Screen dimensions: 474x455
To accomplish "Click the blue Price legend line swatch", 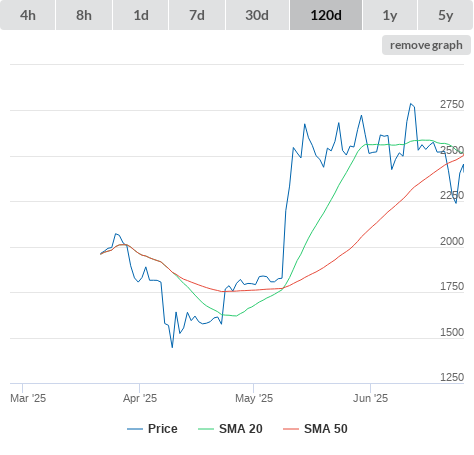I will [135, 429].
